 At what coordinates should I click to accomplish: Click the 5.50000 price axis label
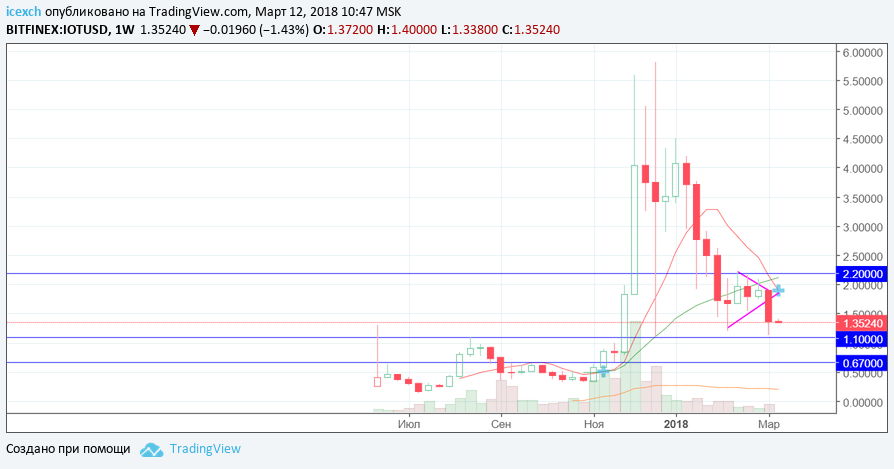click(x=863, y=81)
